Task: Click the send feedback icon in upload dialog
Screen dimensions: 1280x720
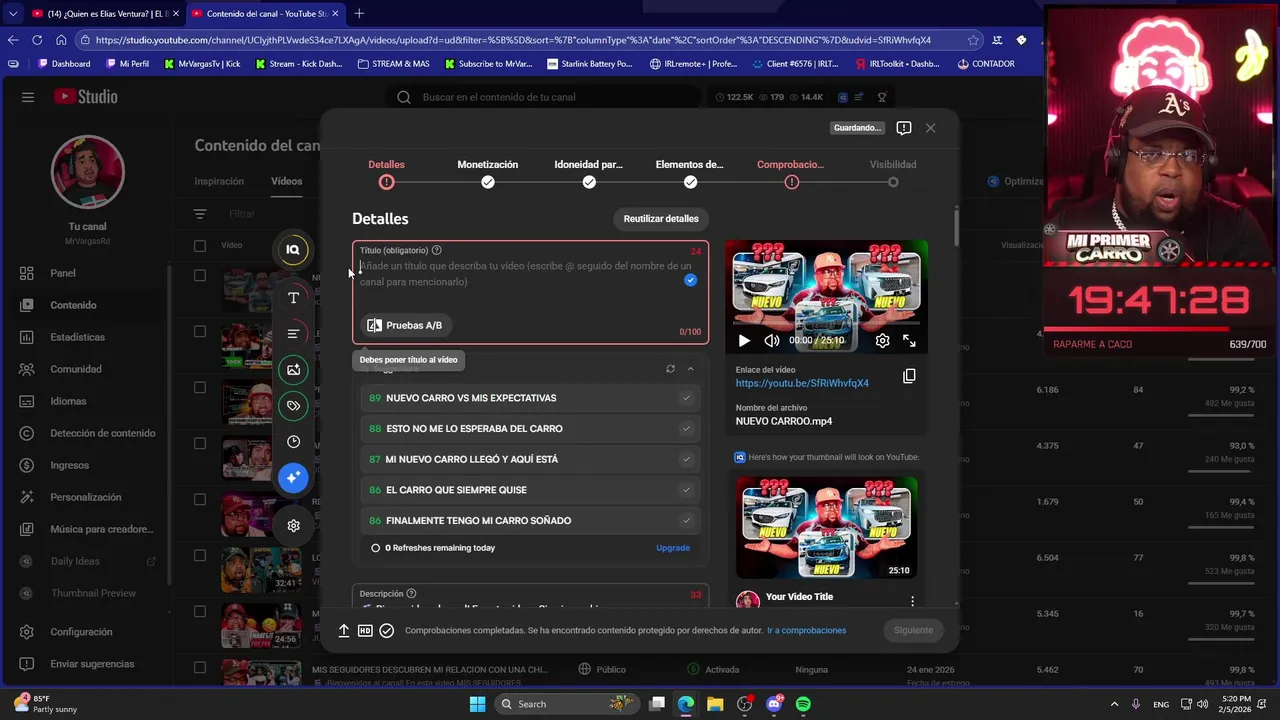Action: pos(903,128)
